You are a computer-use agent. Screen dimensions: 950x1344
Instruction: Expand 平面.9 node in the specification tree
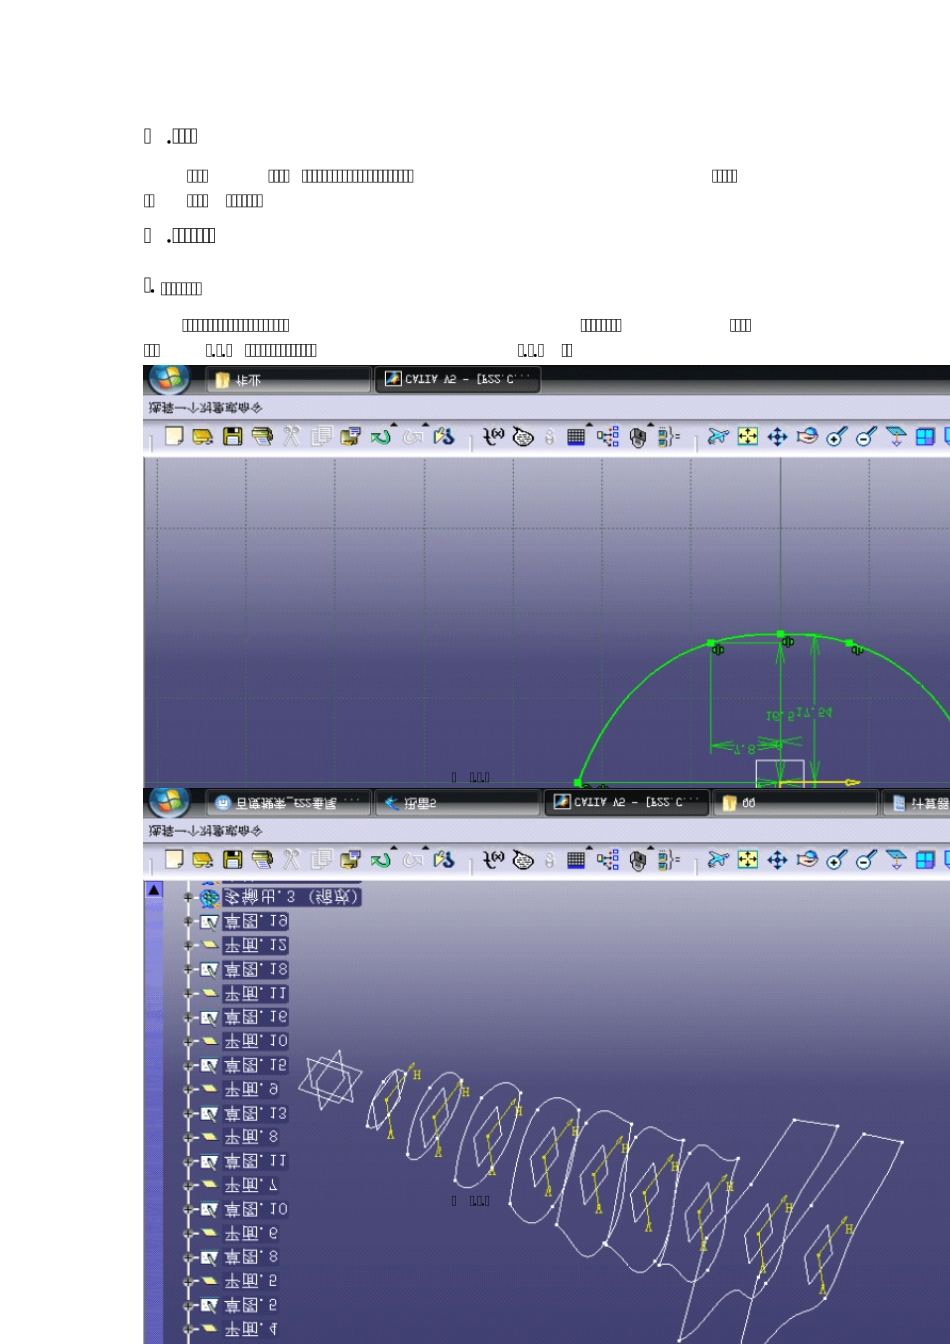pyautogui.click(x=188, y=1090)
